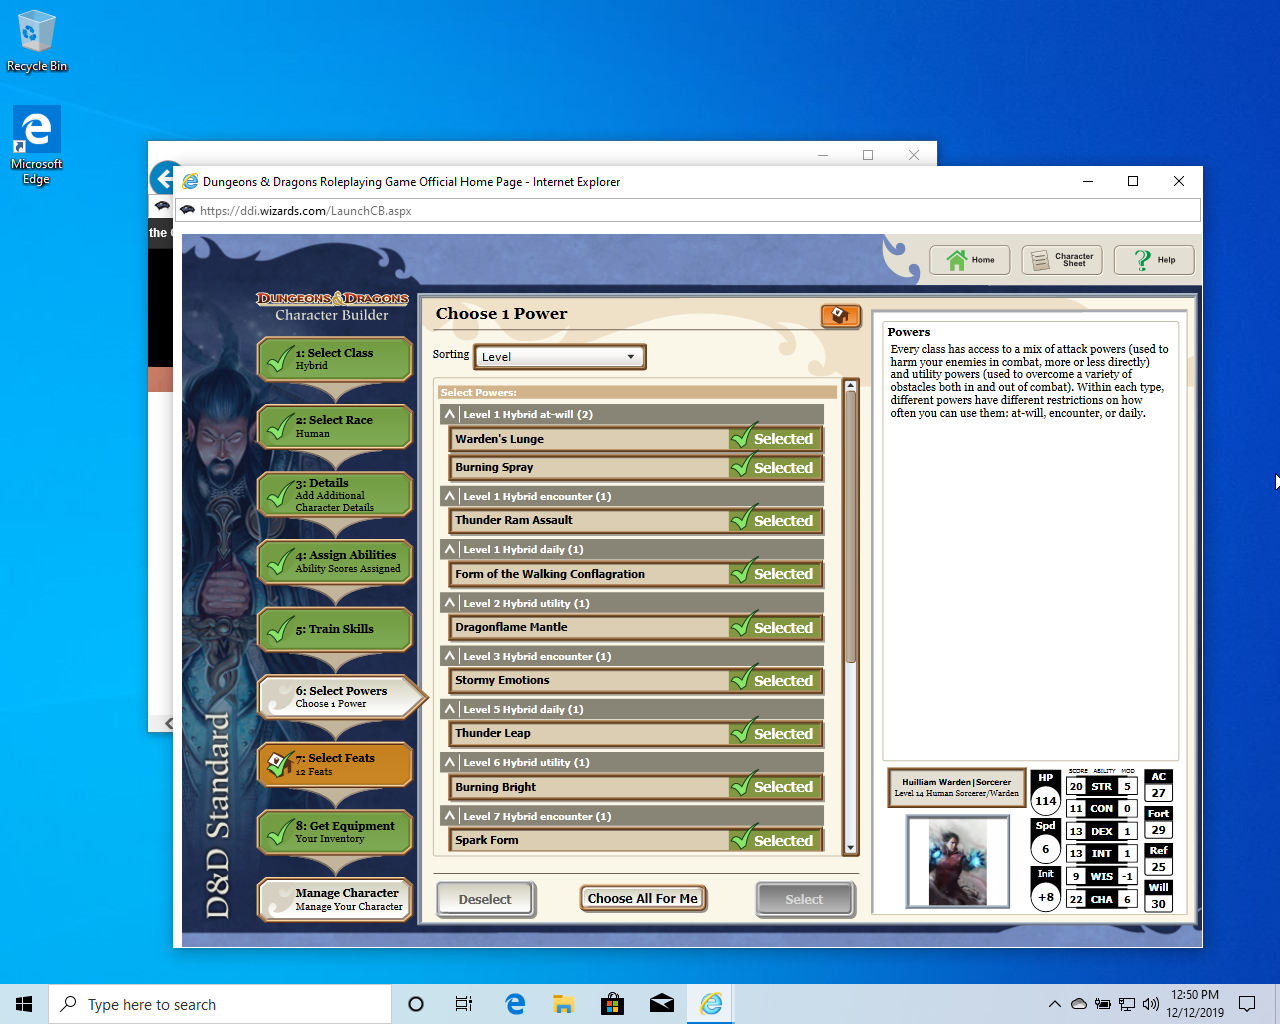
Task: Click the Home button icon
Action: point(969,259)
